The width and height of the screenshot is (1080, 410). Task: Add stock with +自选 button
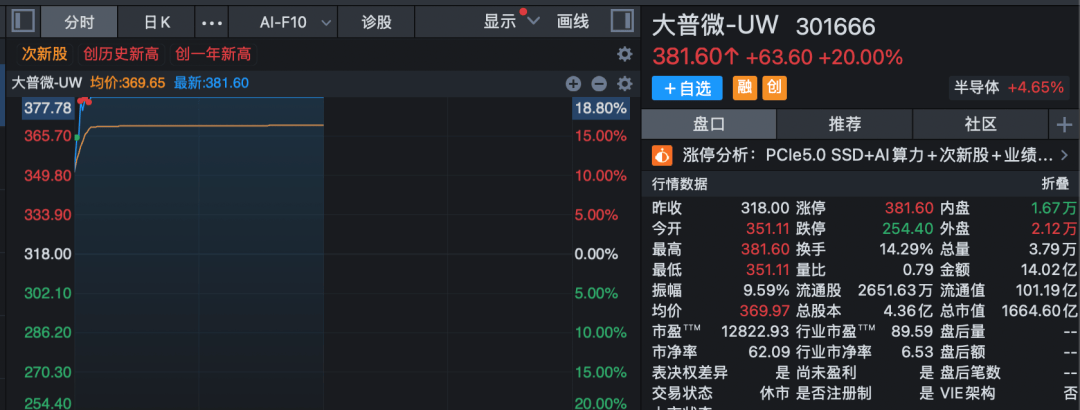(x=687, y=88)
